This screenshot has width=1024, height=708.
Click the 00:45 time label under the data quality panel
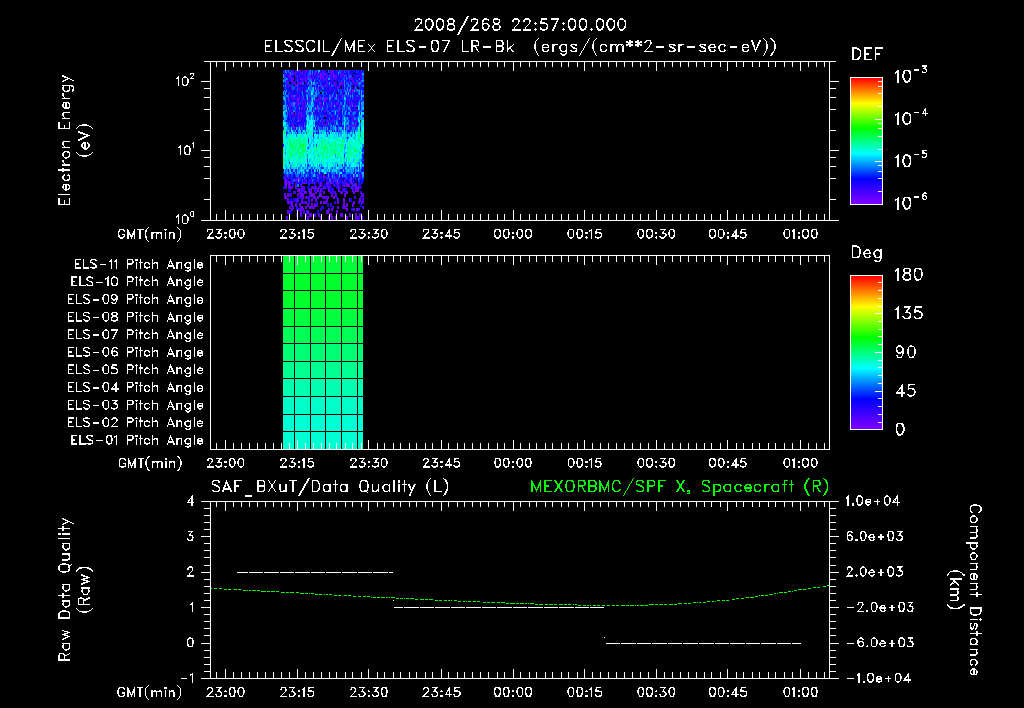[x=728, y=692]
